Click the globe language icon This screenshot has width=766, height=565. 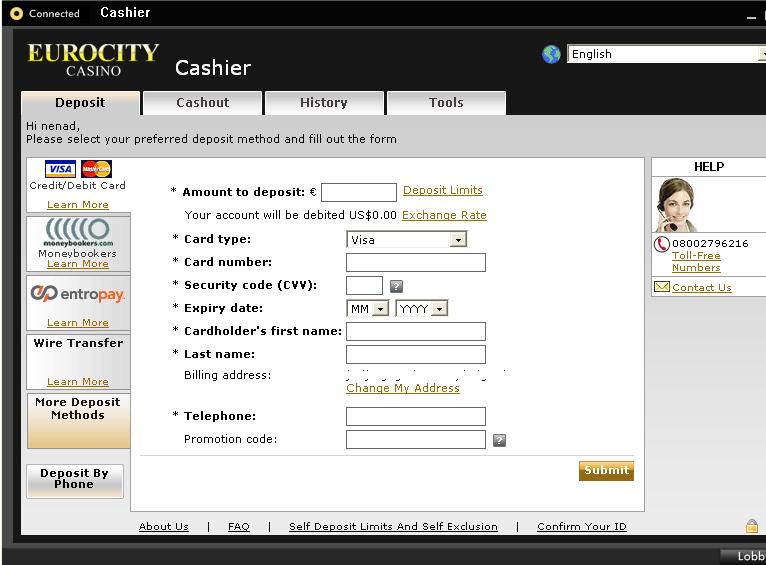(551, 55)
